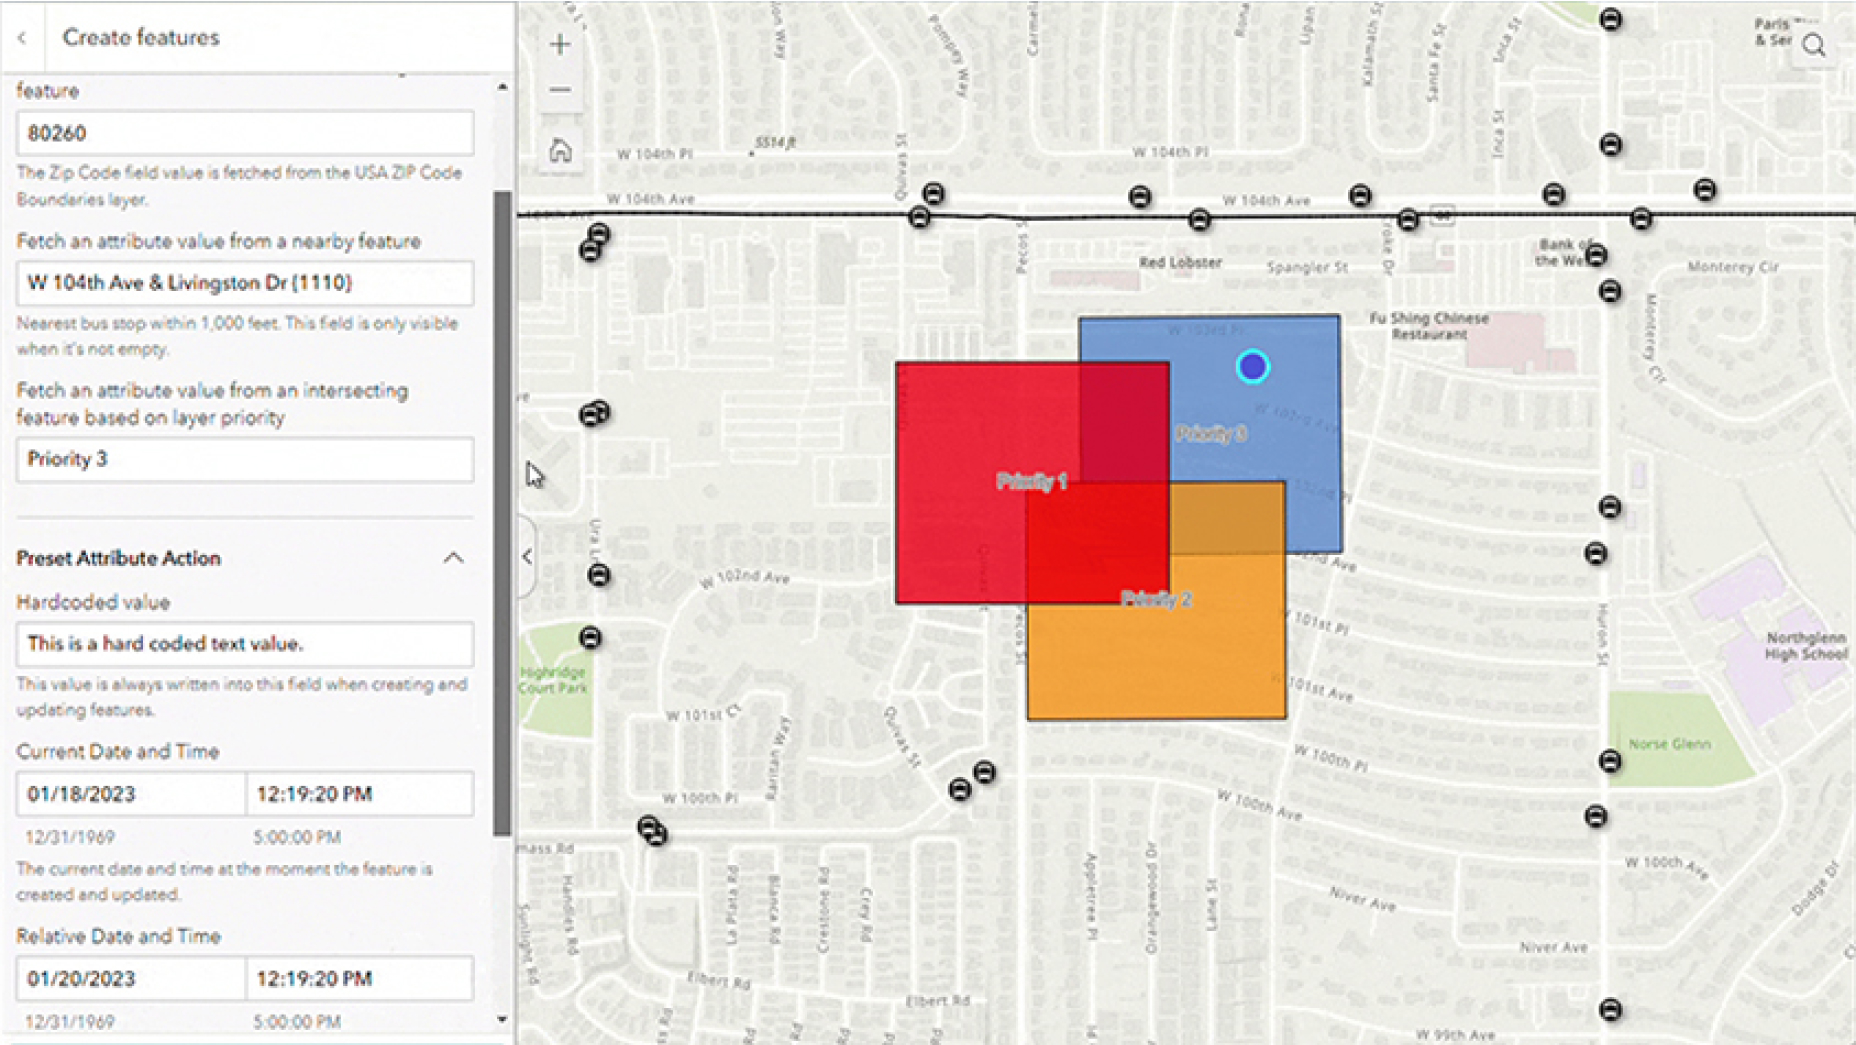1856x1045 pixels.
Task: Select the bus stop icon near Bank of the West
Action: click(x=1597, y=256)
